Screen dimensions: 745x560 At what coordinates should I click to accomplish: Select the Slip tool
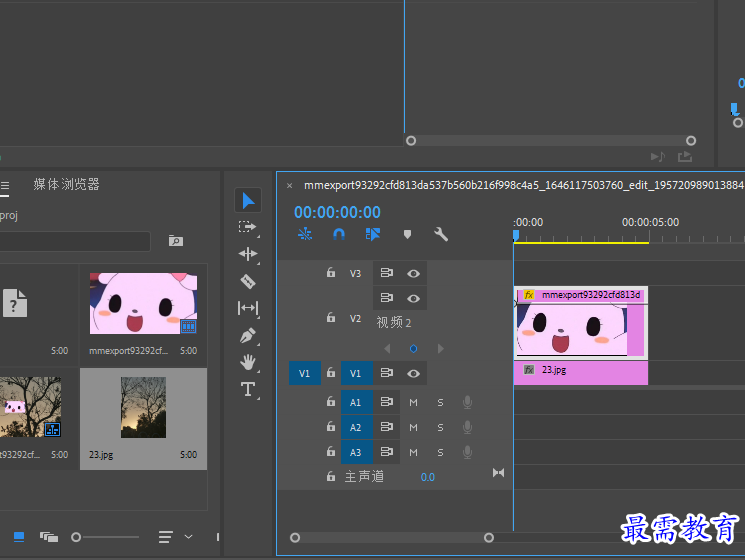pyautogui.click(x=248, y=308)
